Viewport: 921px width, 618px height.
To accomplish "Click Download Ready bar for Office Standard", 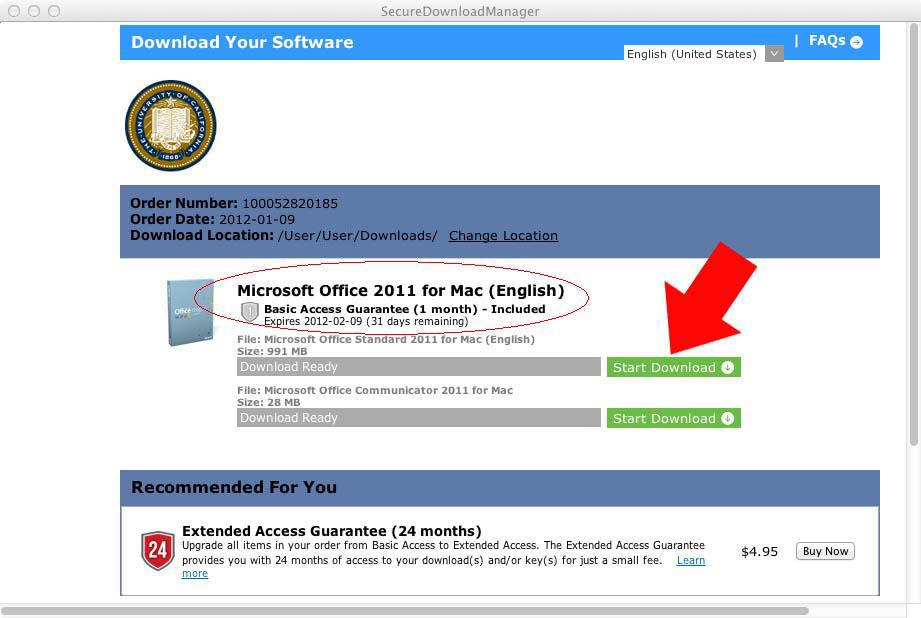I will click(x=419, y=367).
